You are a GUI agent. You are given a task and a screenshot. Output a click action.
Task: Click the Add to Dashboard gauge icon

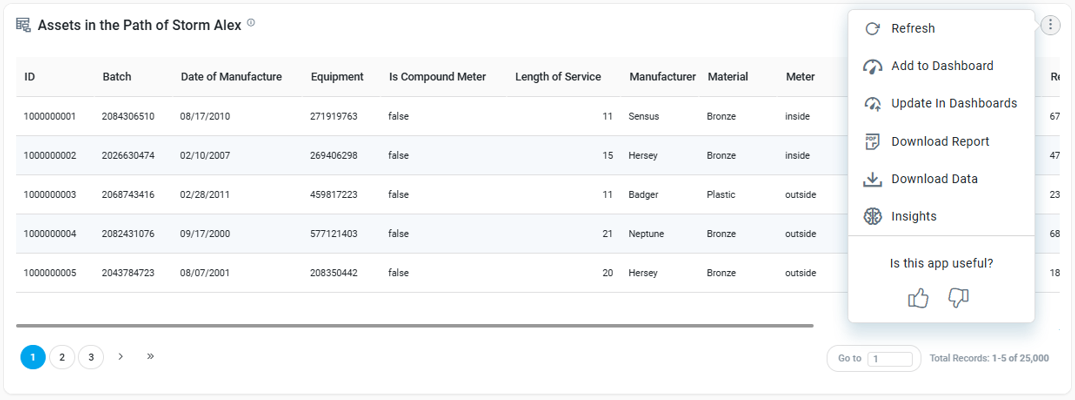click(x=872, y=66)
